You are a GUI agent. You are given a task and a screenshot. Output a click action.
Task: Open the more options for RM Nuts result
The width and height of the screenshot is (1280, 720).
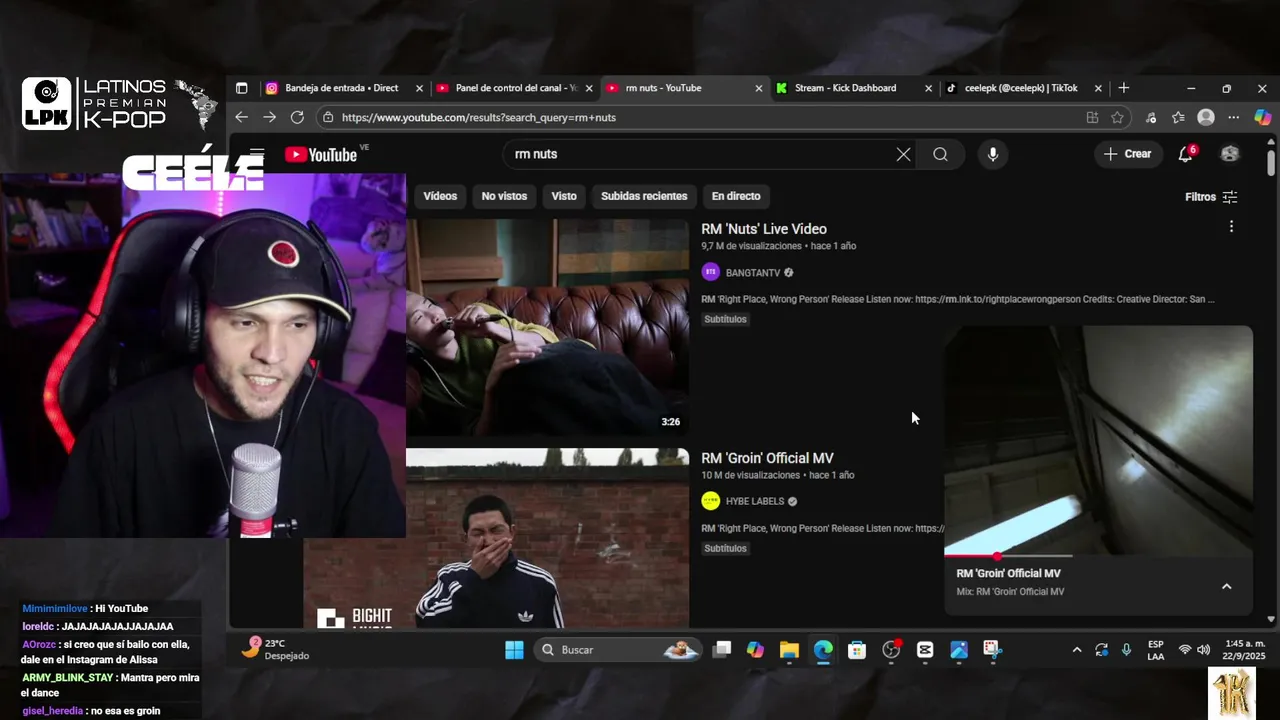point(1231,227)
